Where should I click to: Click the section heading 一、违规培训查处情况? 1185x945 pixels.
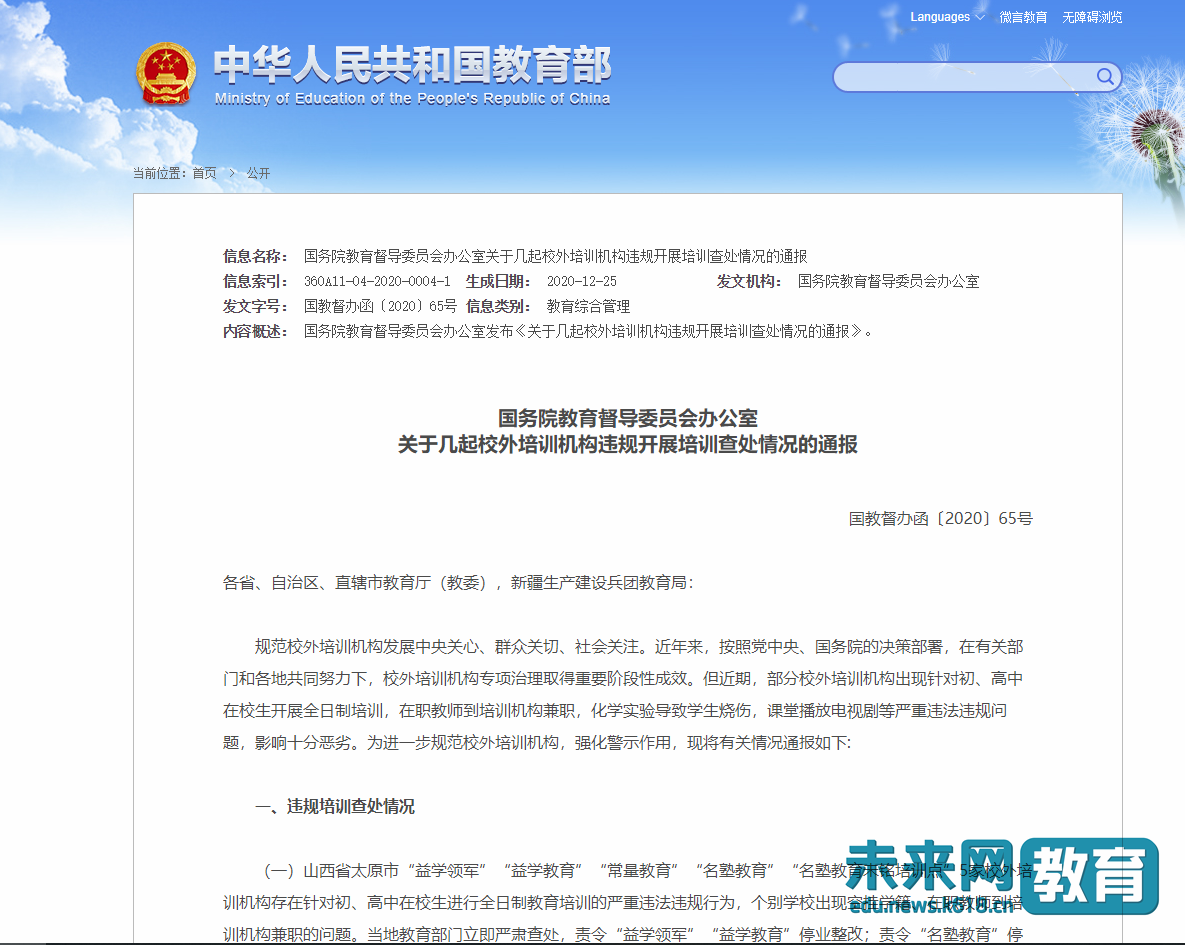point(335,807)
